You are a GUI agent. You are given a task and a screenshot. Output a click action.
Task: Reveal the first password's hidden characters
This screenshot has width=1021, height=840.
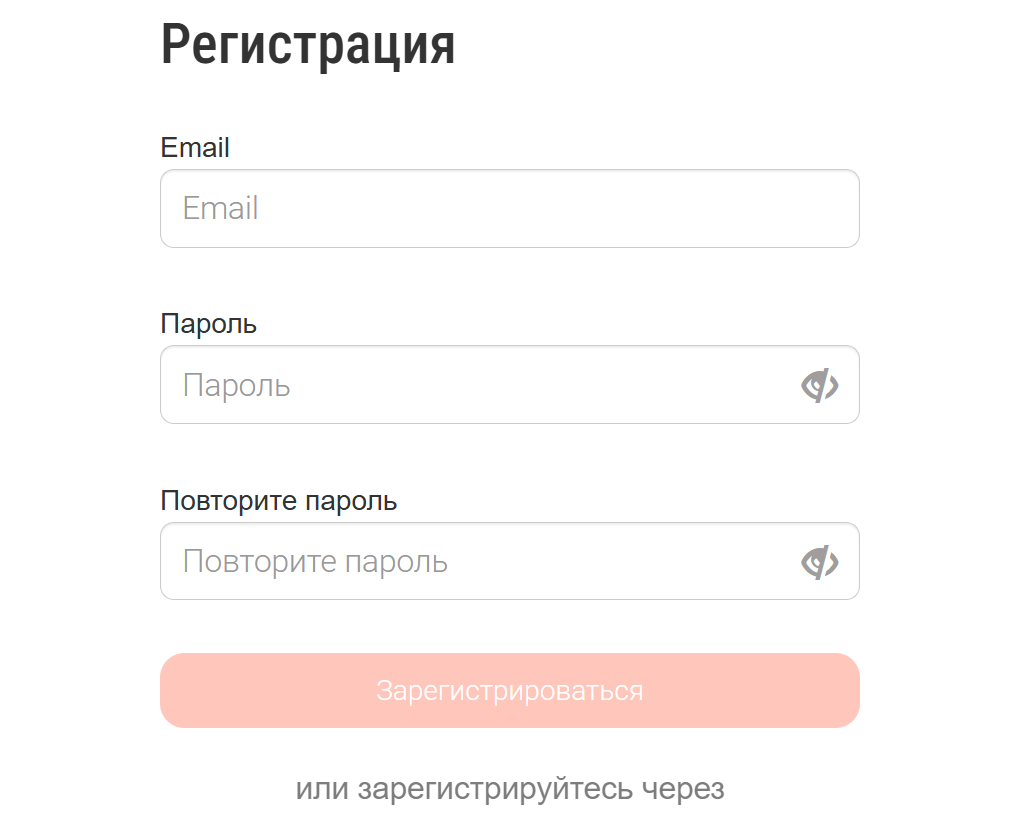[x=819, y=385]
